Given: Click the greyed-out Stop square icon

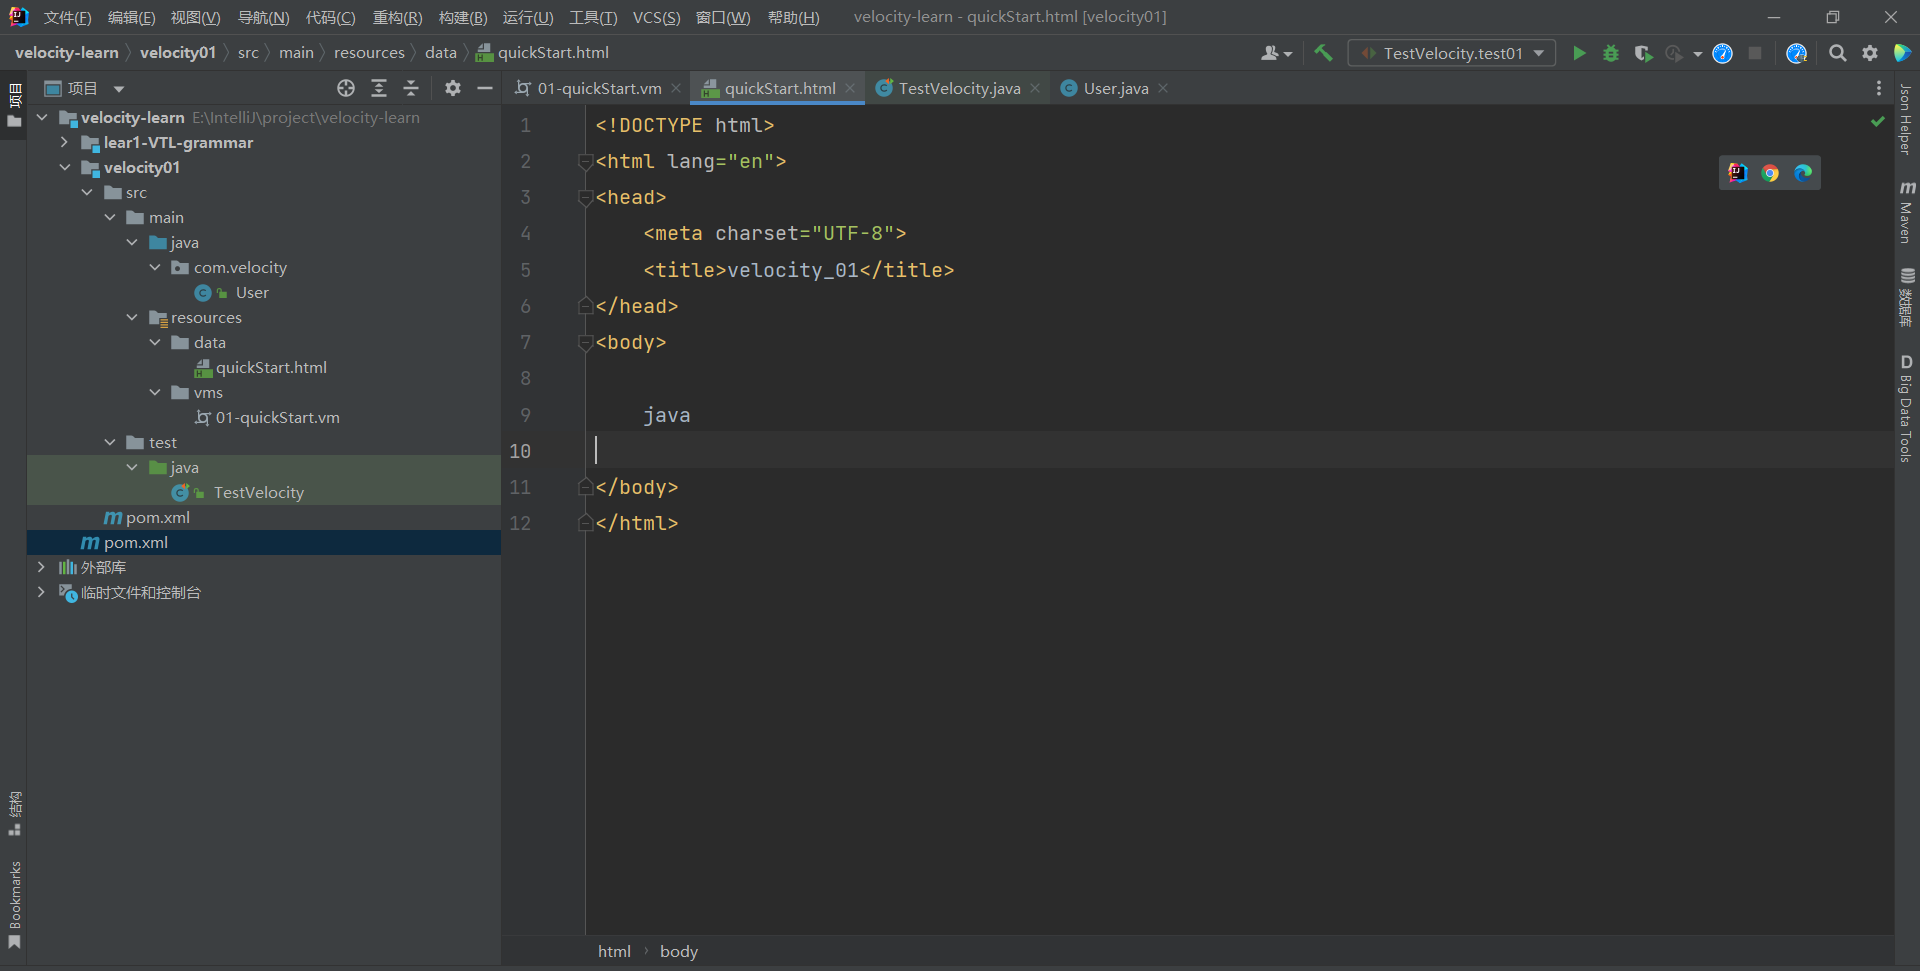Looking at the screenshot, I should click(1755, 53).
